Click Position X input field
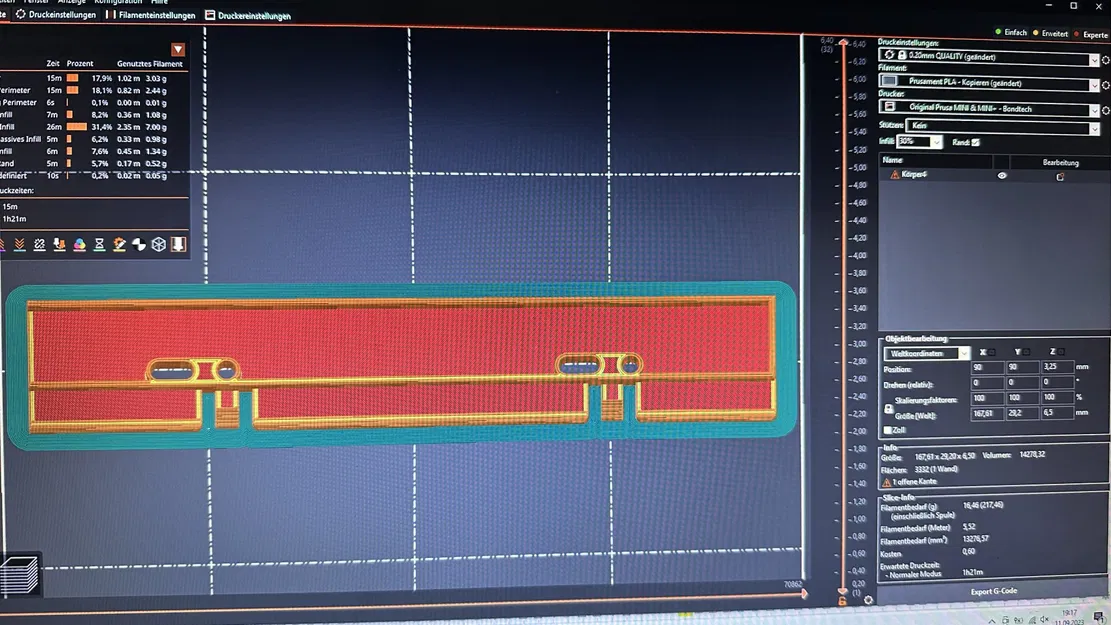 pyautogui.click(x=986, y=367)
